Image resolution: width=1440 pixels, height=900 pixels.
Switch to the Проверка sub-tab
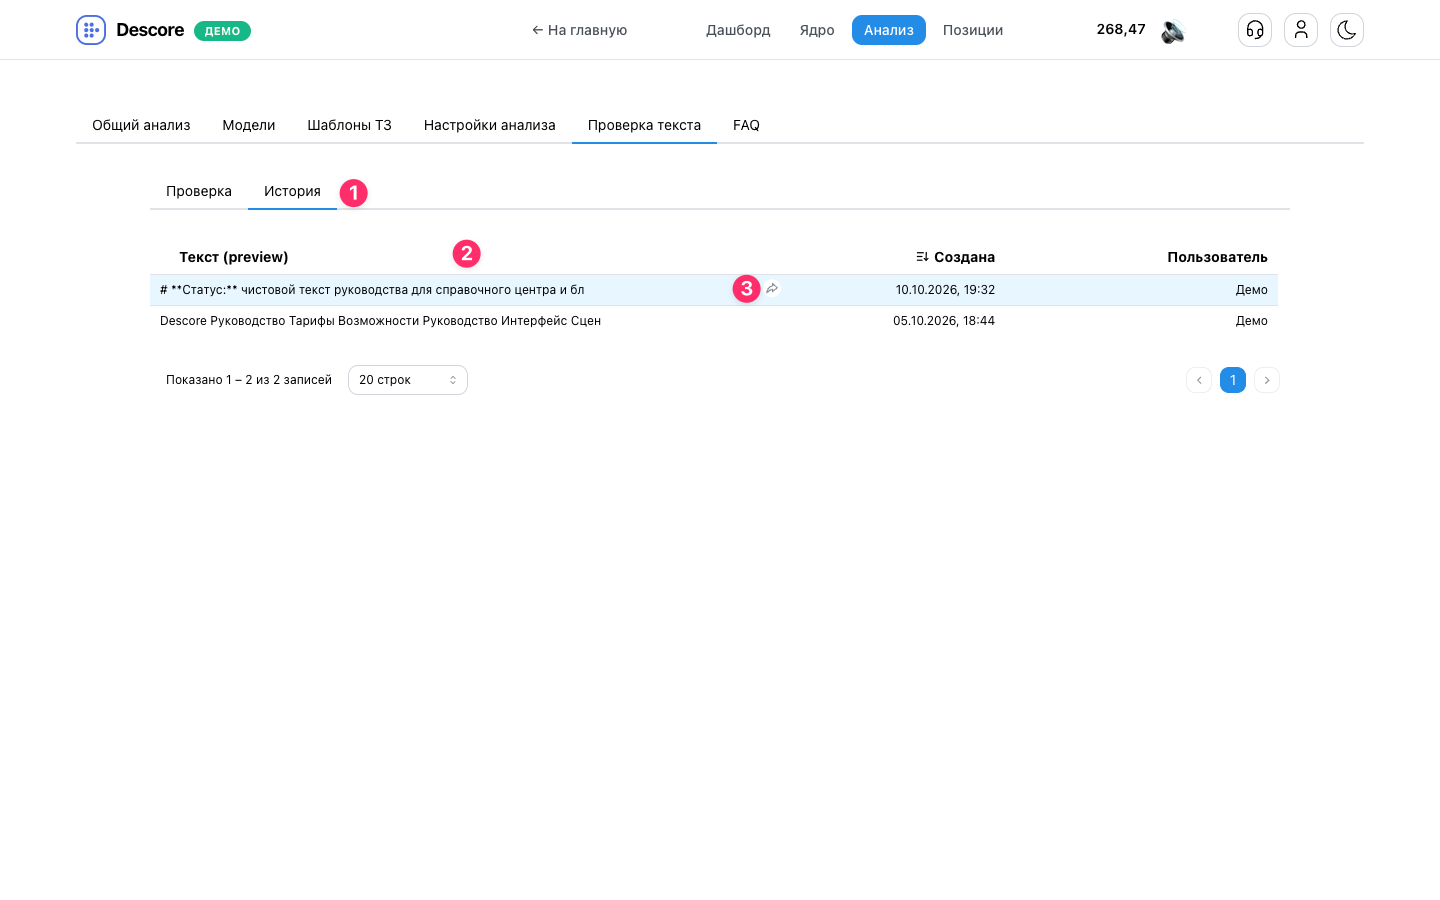(199, 191)
